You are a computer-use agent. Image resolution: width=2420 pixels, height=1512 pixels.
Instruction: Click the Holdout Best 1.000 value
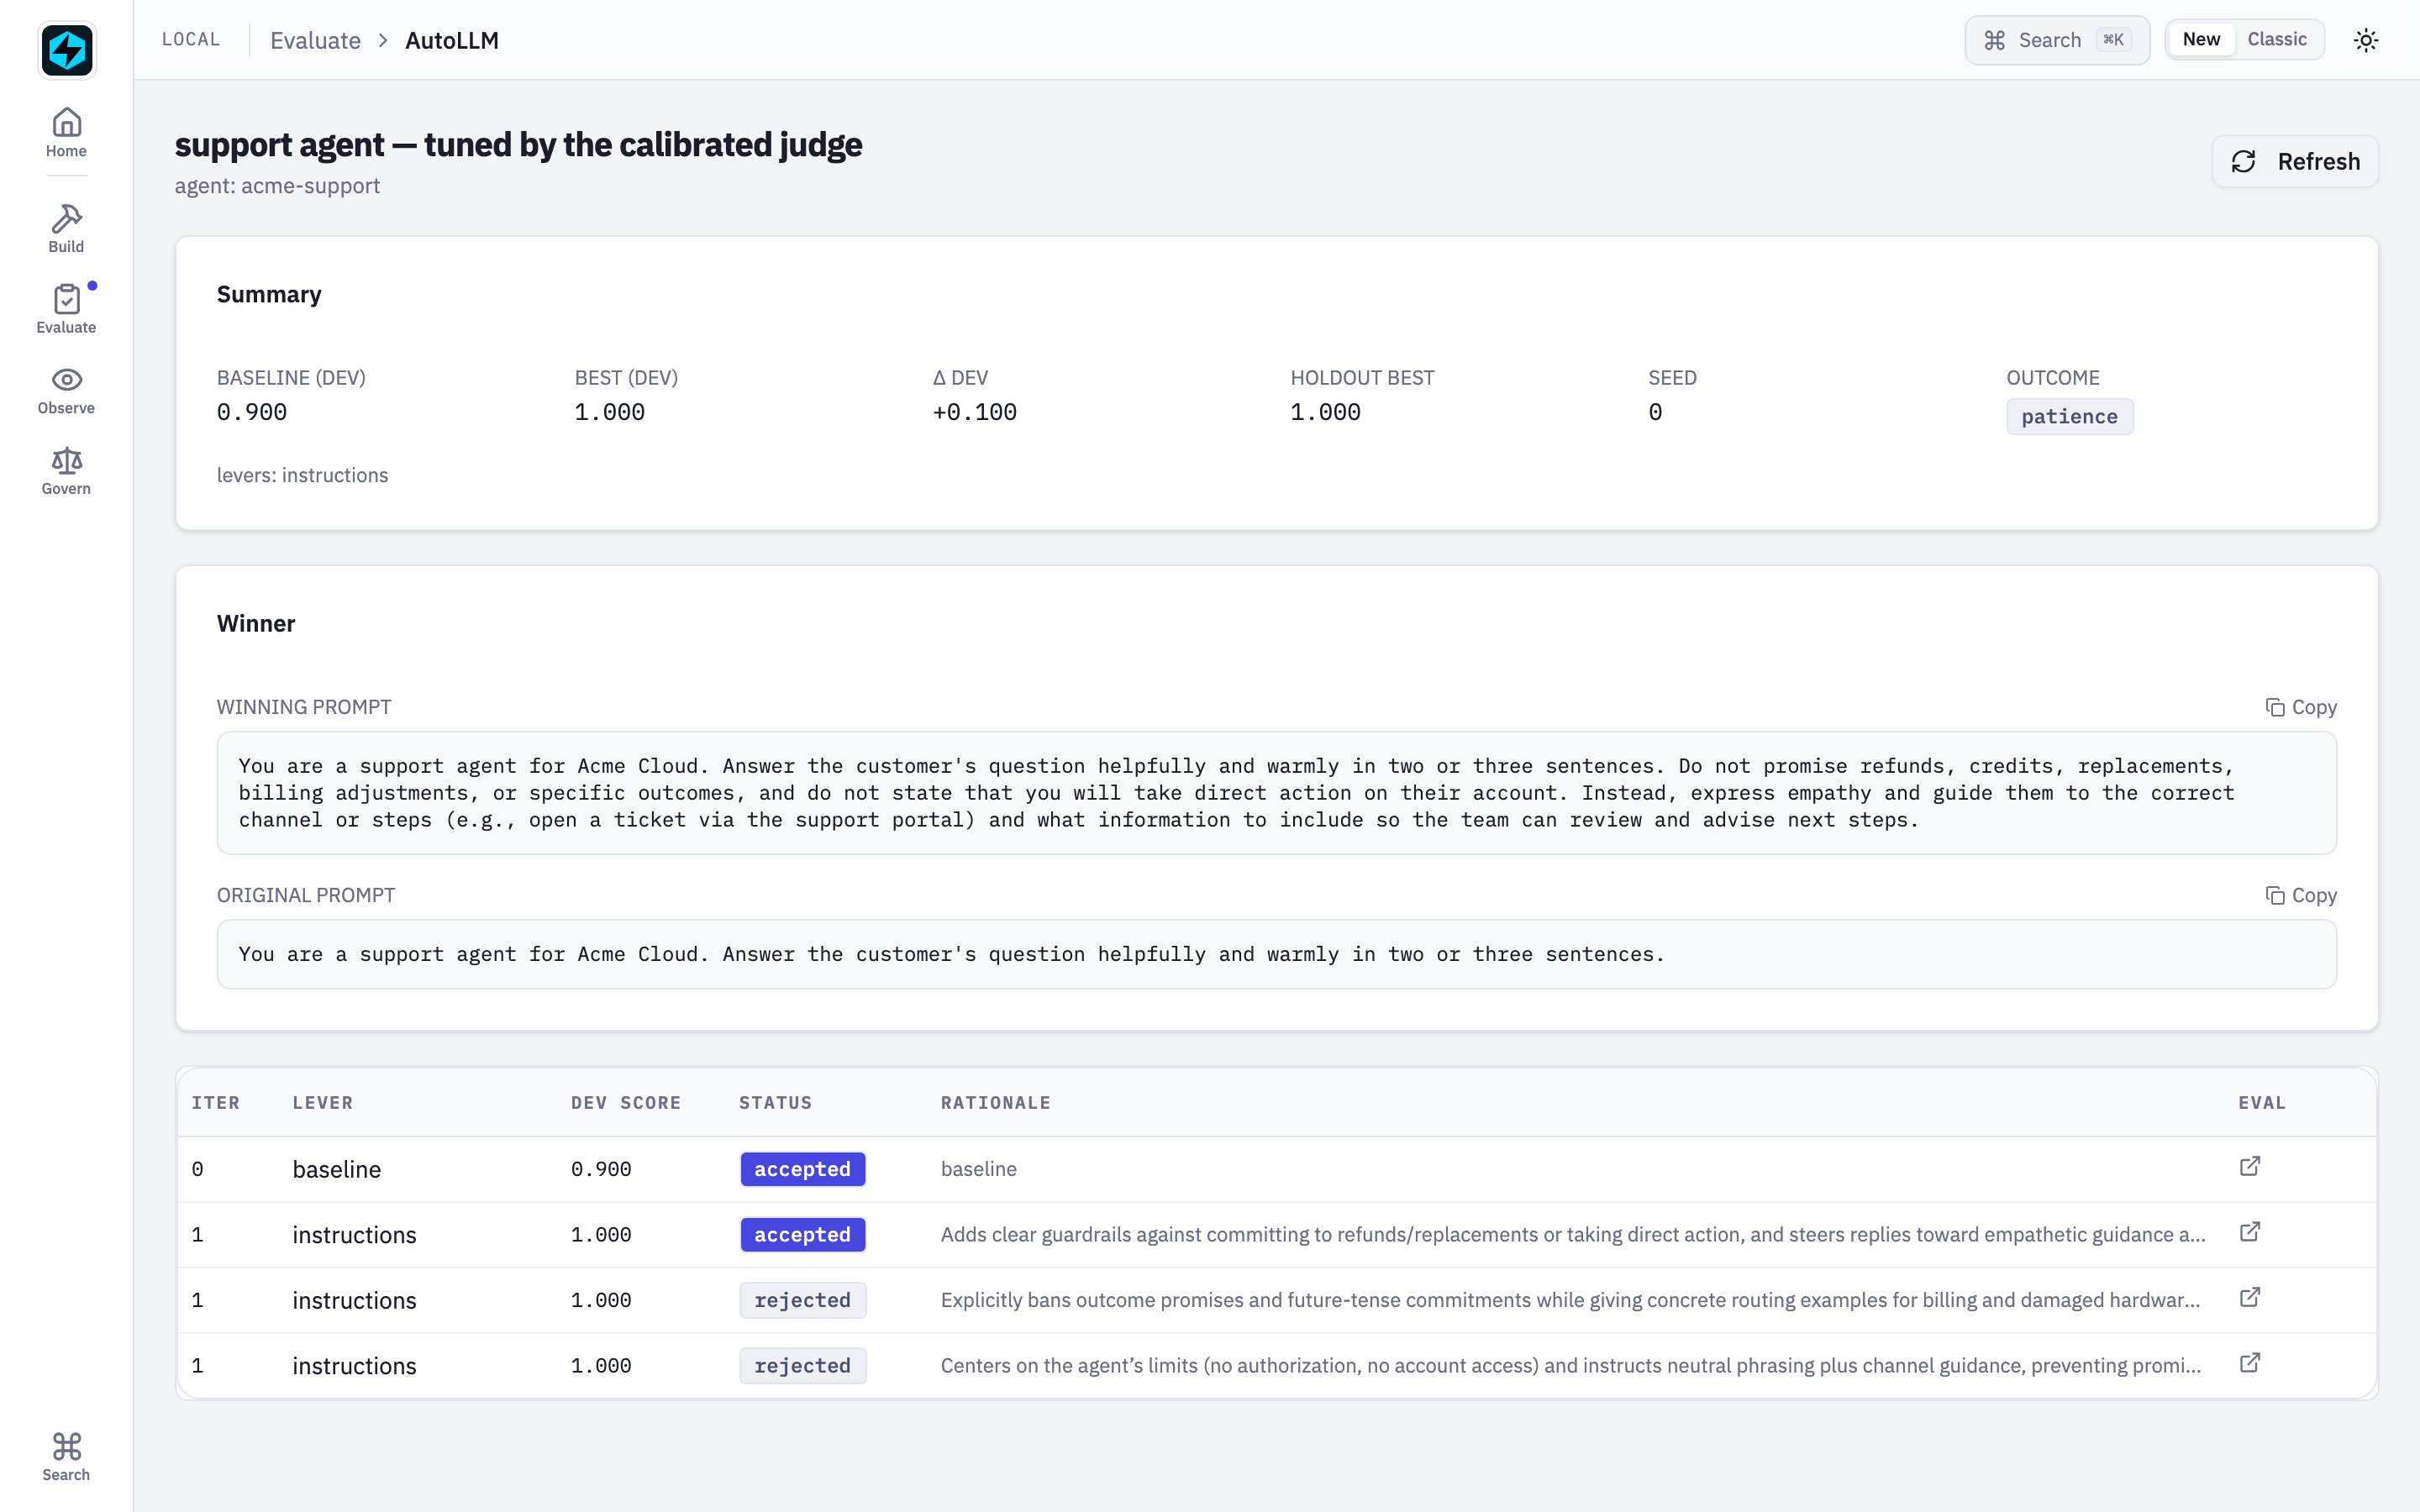click(1325, 412)
